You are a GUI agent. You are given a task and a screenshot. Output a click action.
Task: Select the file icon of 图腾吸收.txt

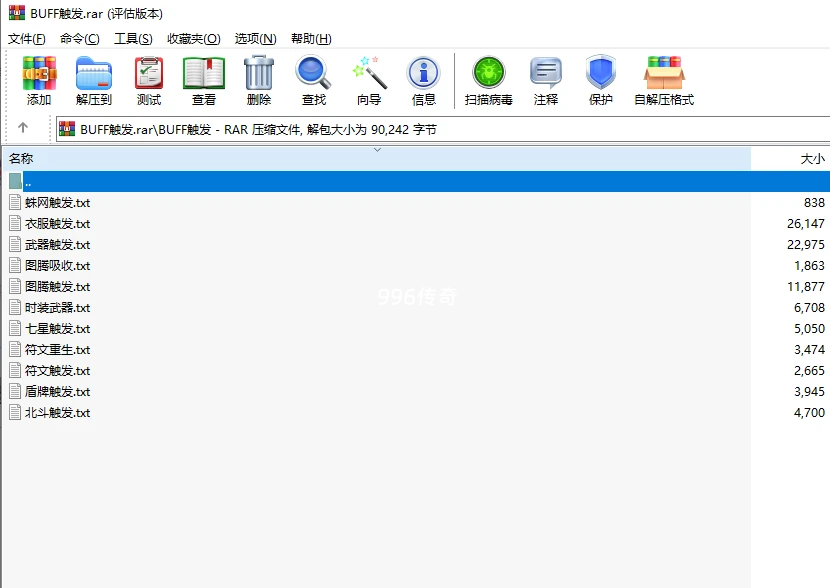point(15,265)
